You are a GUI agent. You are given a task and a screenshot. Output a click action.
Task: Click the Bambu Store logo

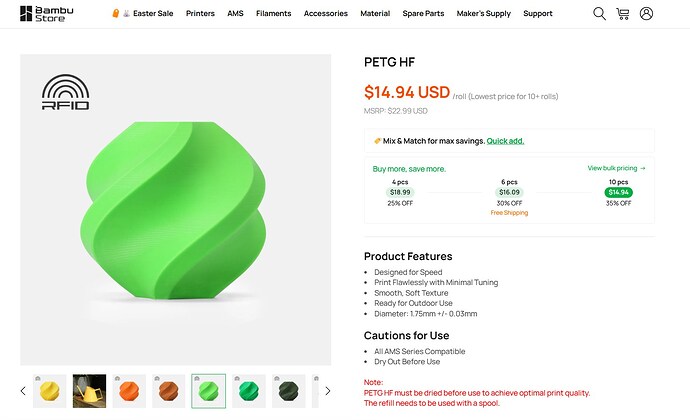47,14
